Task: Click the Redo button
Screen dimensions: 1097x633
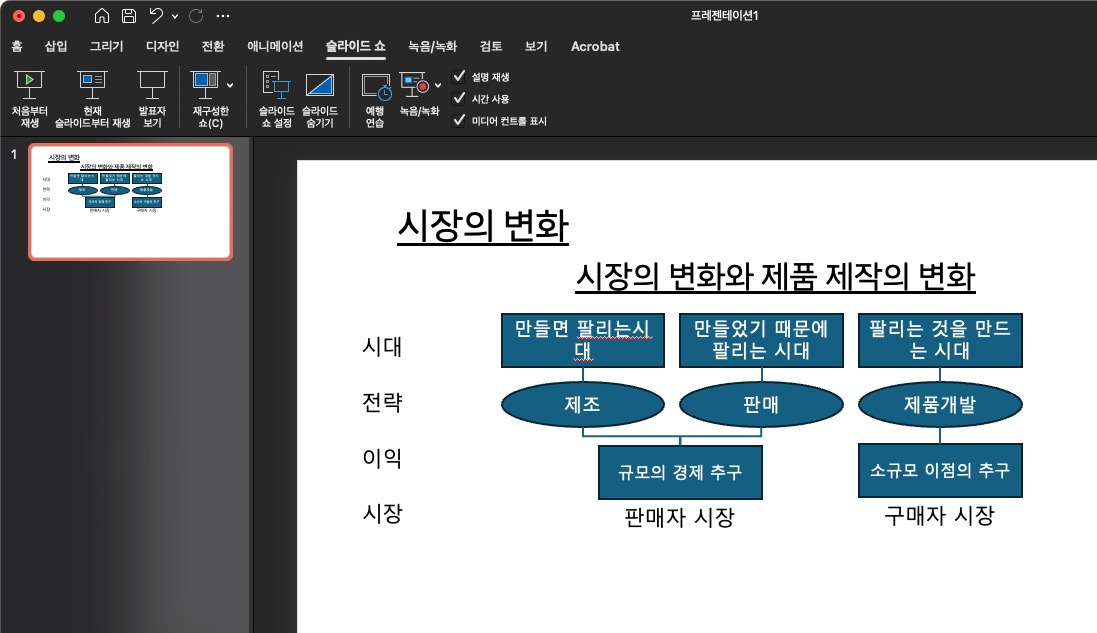Action: coord(198,15)
